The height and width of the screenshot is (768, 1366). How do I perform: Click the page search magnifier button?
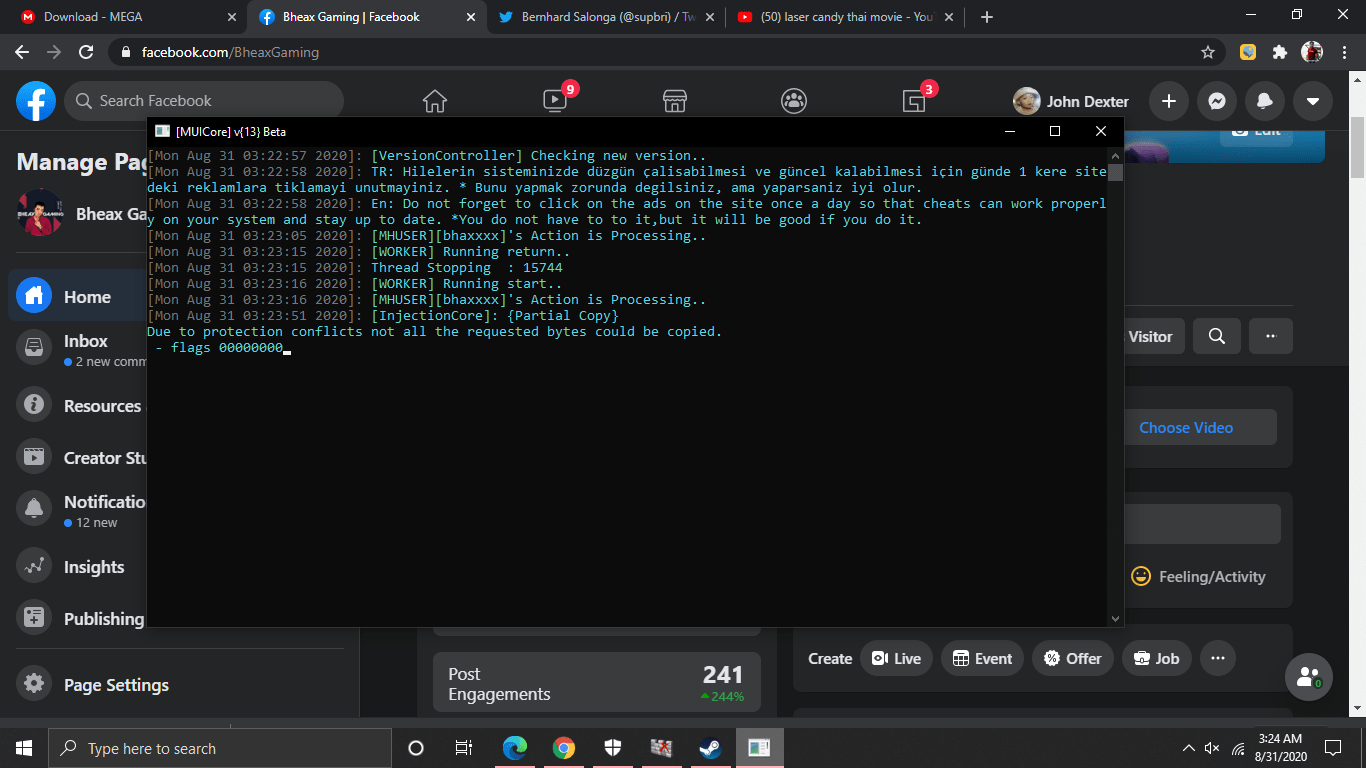coord(1217,336)
